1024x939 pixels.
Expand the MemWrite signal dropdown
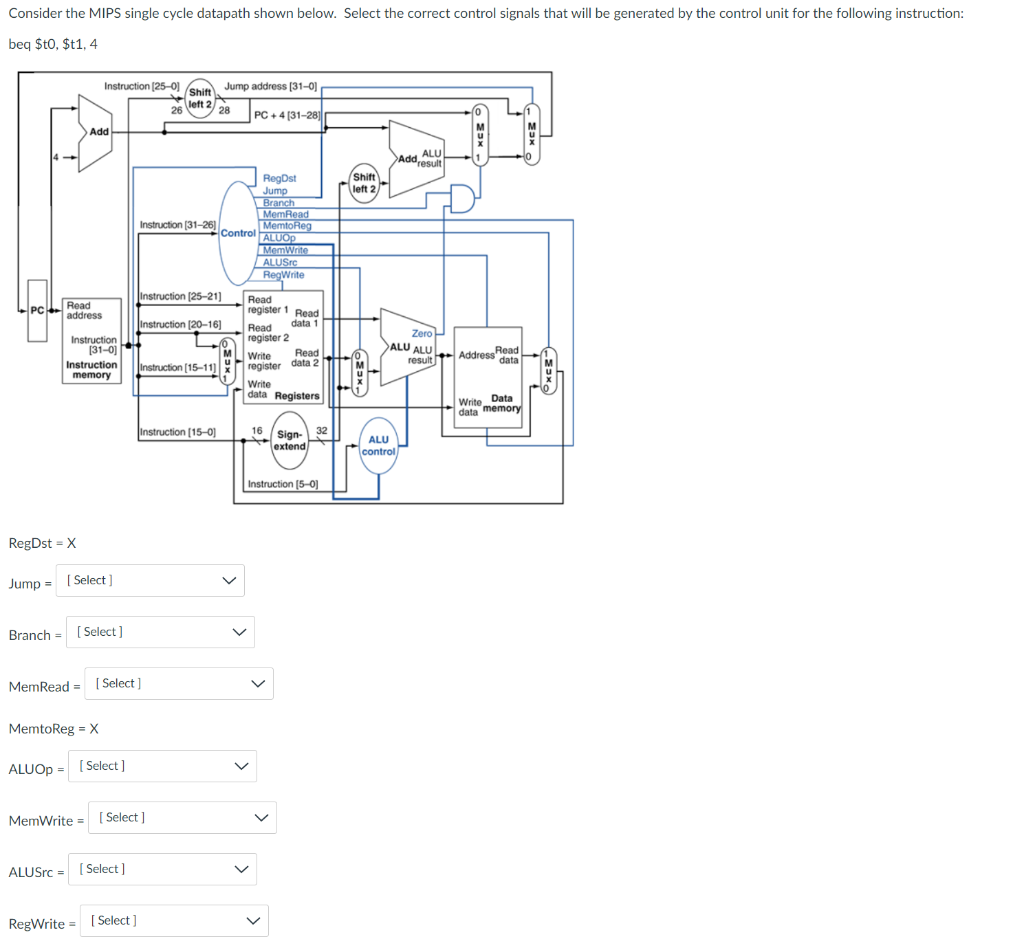[x=181, y=817]
